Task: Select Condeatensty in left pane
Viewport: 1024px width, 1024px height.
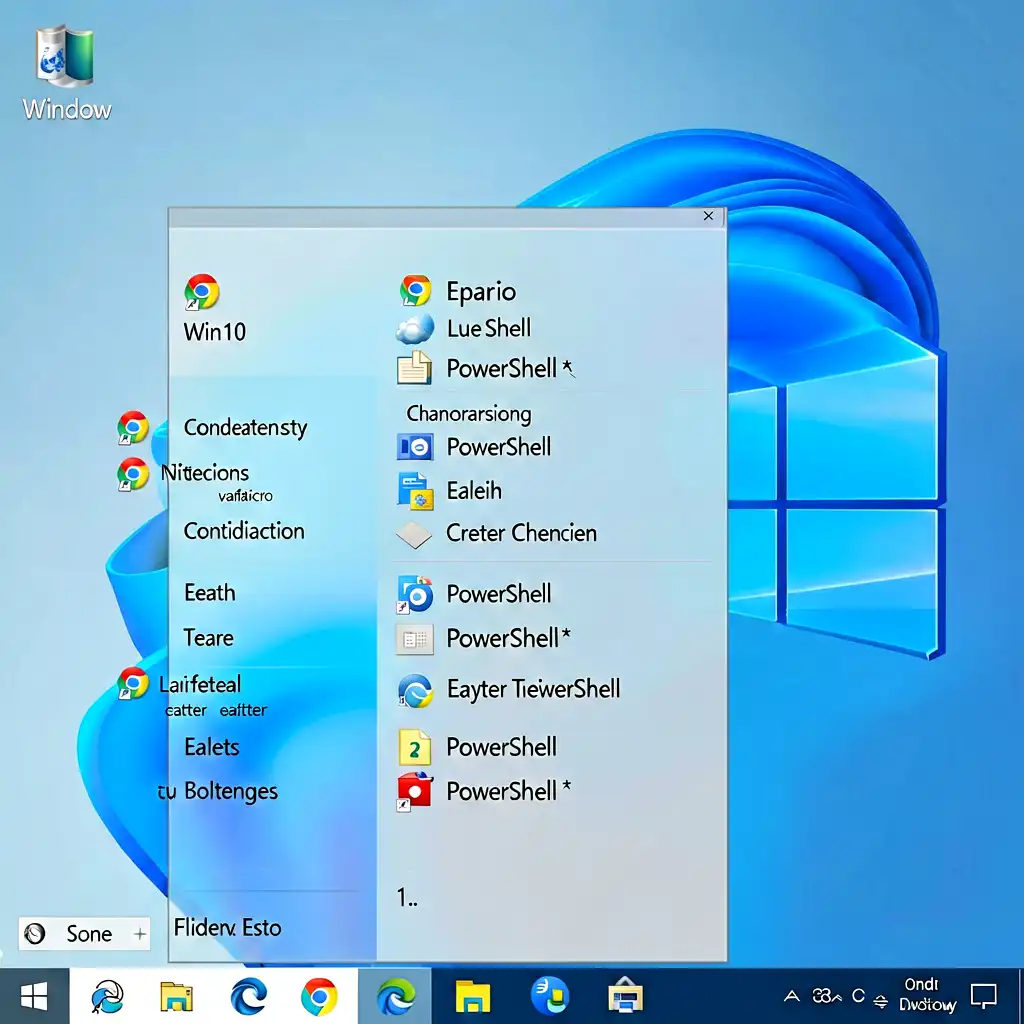Action: coord(245,428)
